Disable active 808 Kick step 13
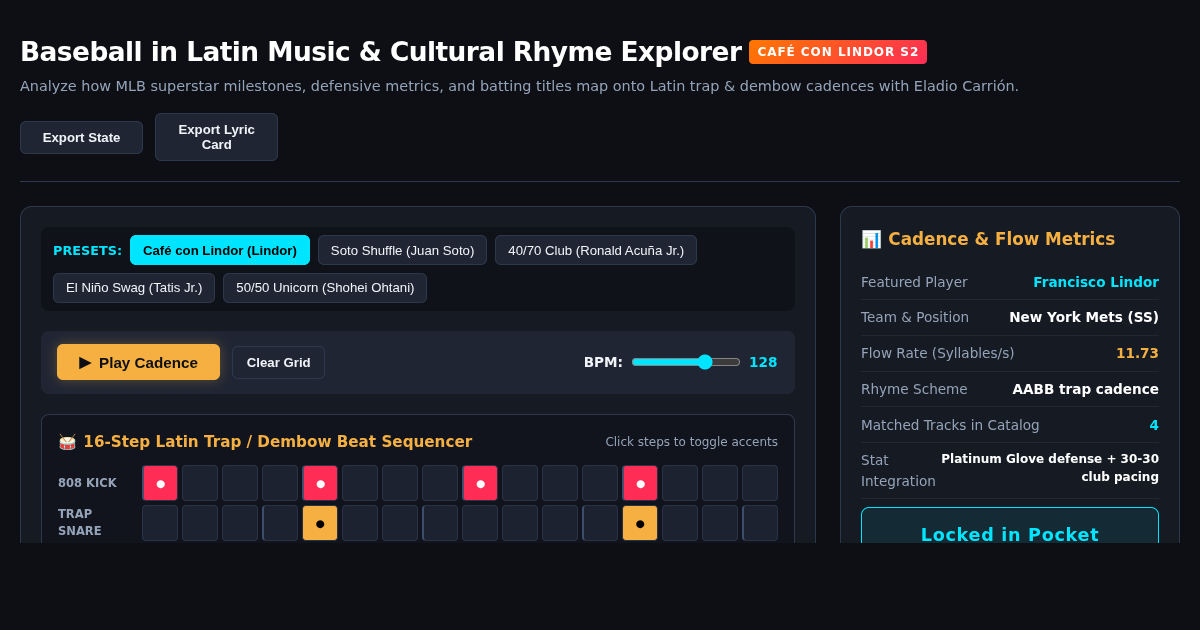This screenshot has height=630, width=1200. pos(640,483)
